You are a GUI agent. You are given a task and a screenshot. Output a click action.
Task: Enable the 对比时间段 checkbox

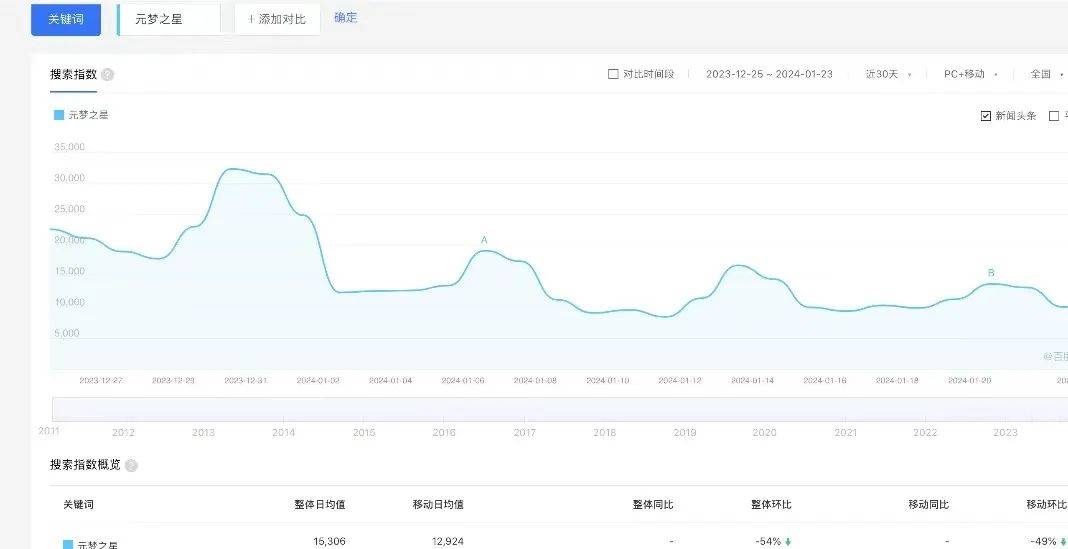[x=613, y=74]
